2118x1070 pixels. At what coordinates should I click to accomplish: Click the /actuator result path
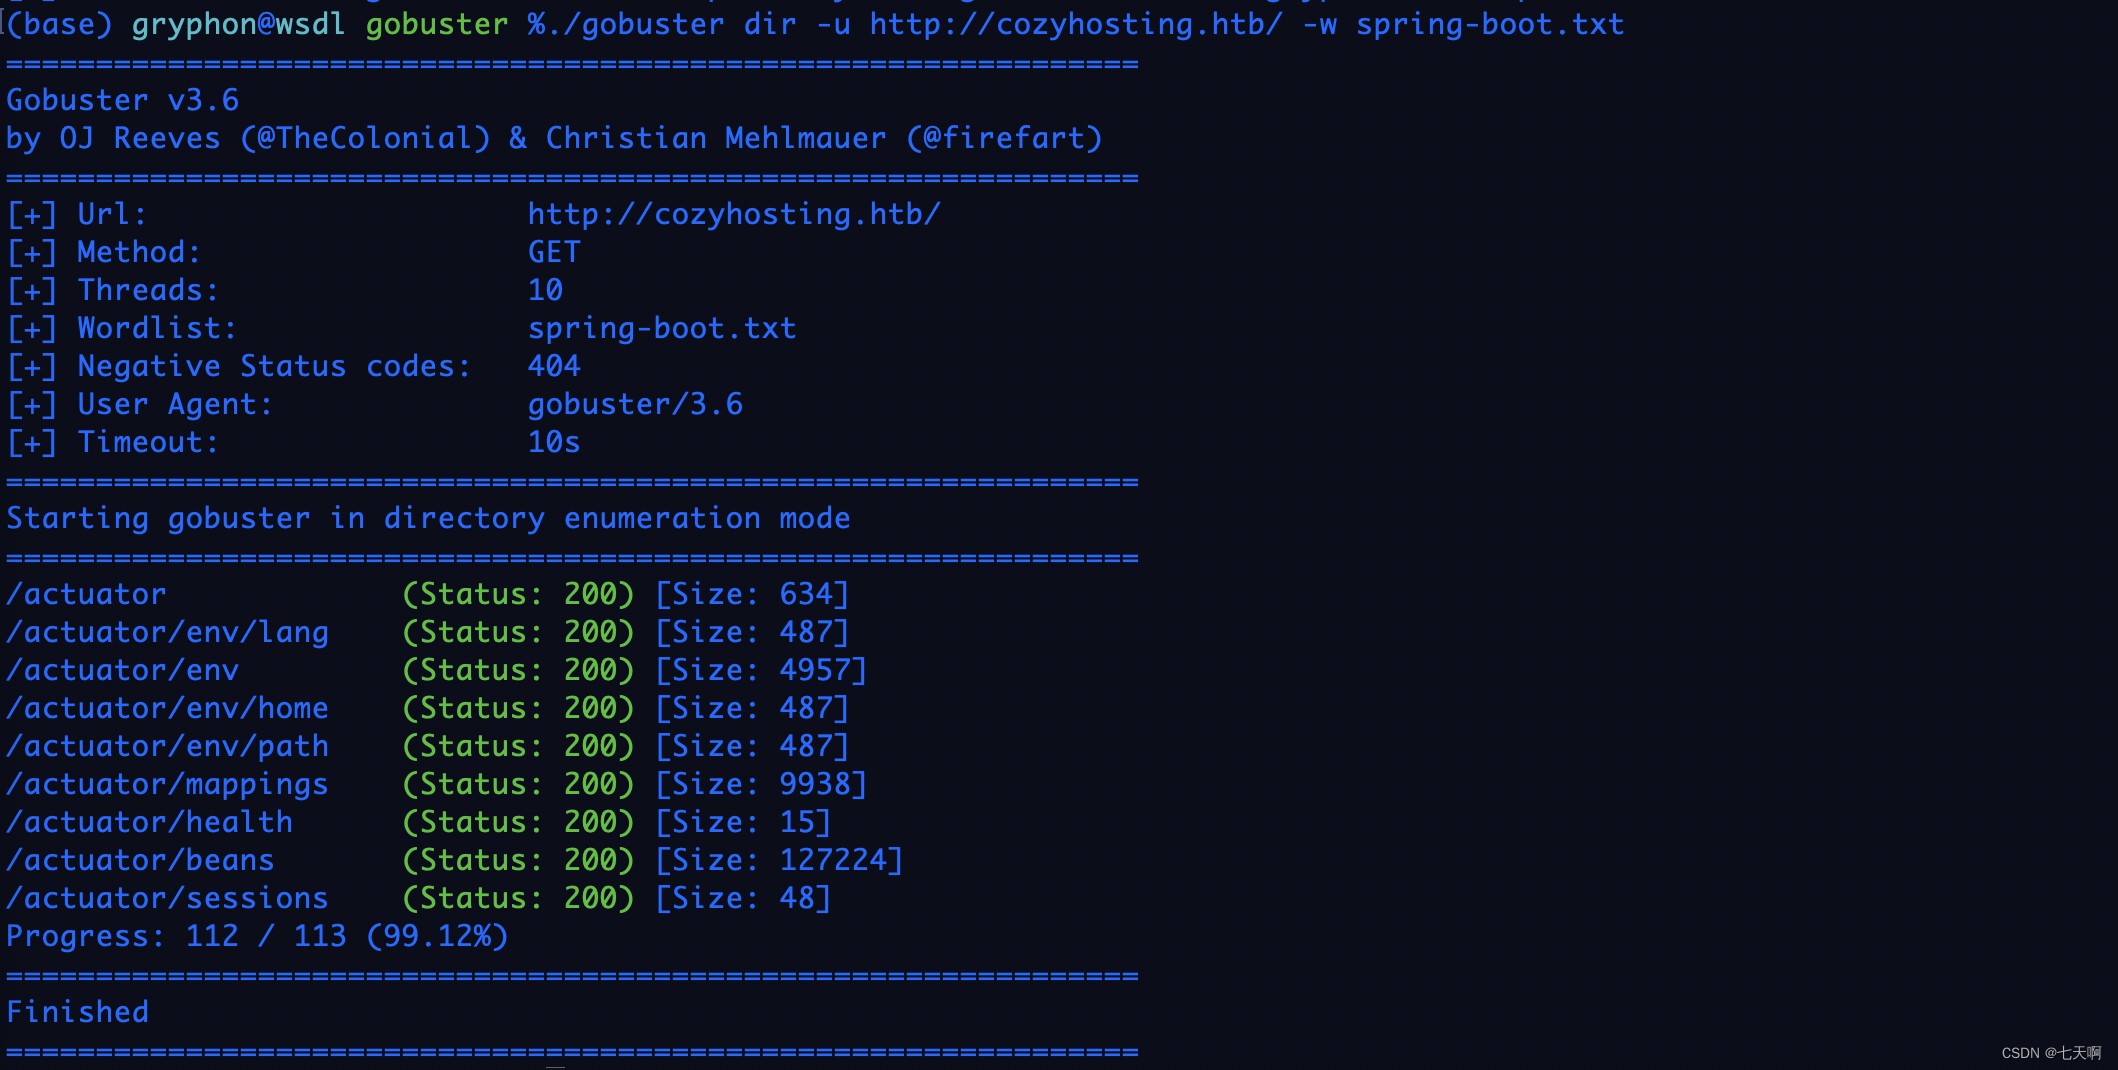click(87, 594)
